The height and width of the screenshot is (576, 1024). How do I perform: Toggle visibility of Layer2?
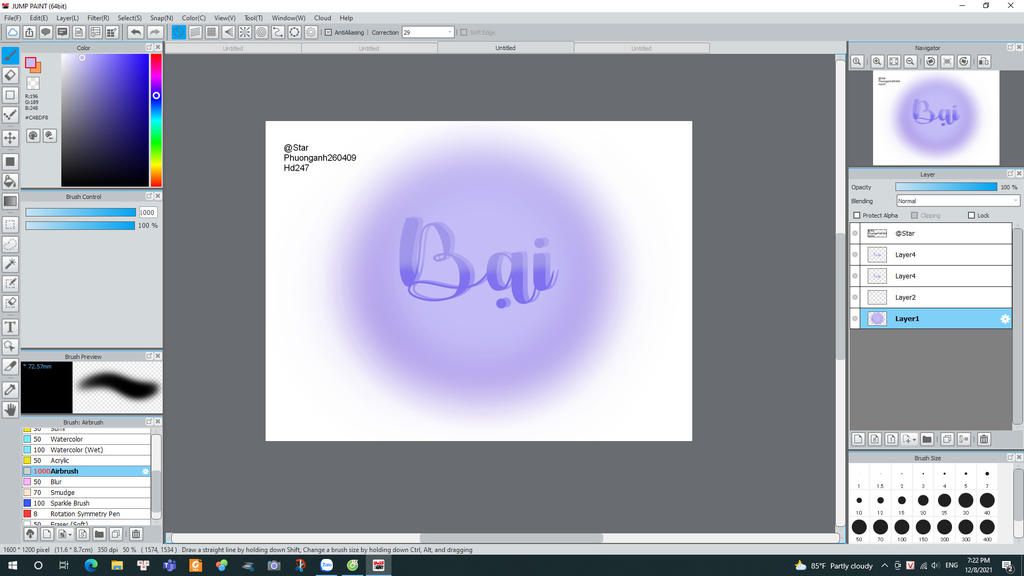[855, 297]
